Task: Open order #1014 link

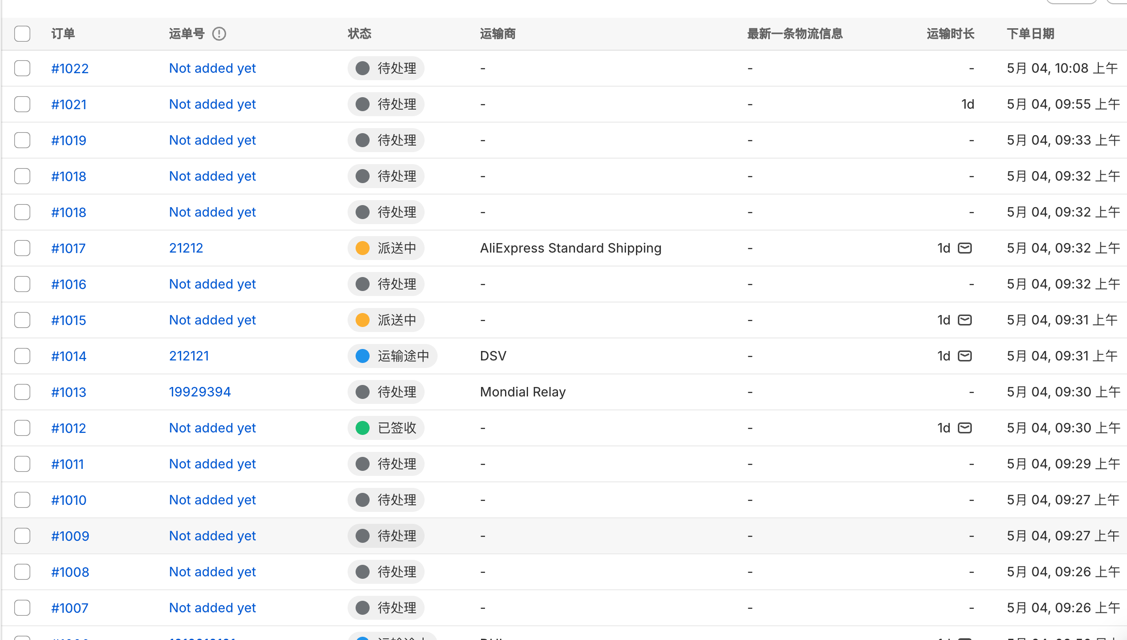Action: pyautogui.click(x=69, y=356)
